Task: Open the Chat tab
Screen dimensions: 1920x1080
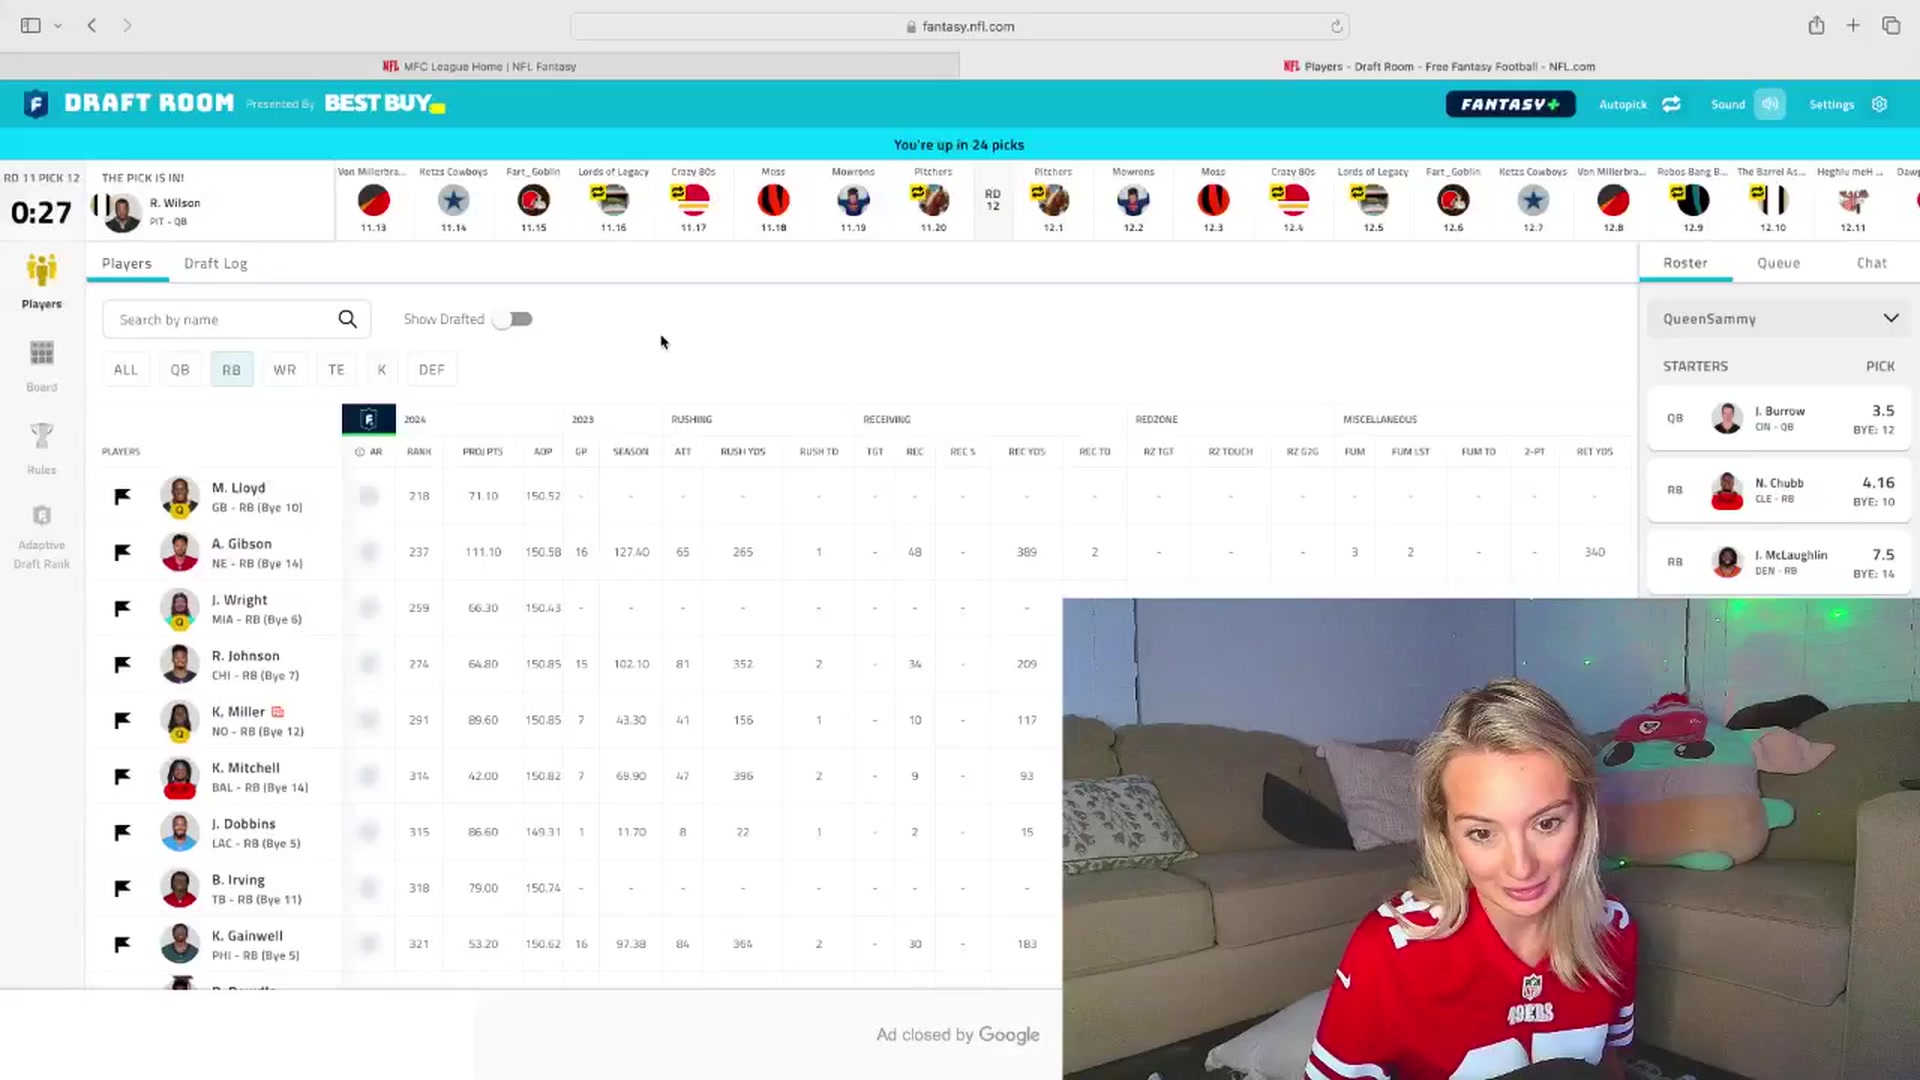Action: [x=1871, y=263]
